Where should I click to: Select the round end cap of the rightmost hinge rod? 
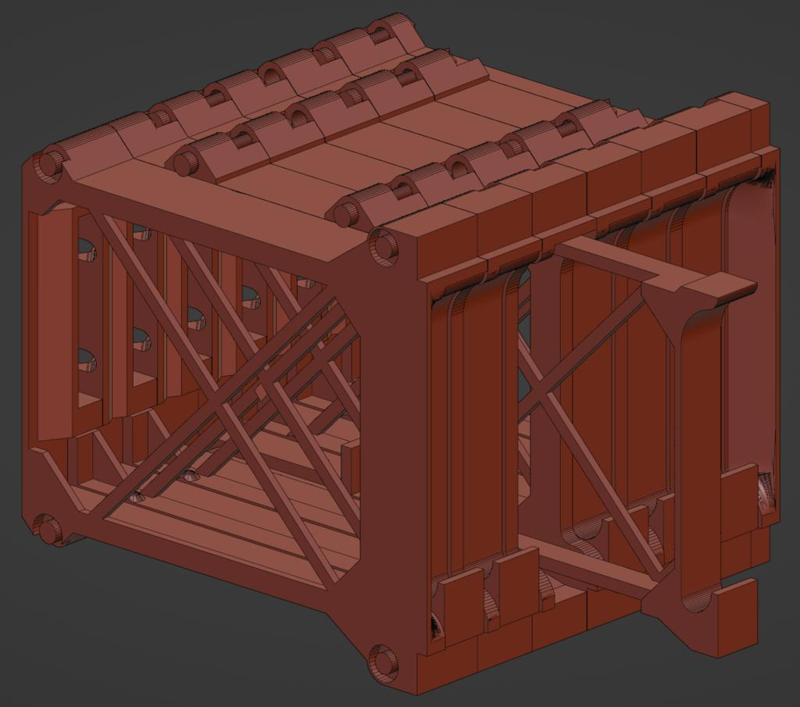[348, 212]
